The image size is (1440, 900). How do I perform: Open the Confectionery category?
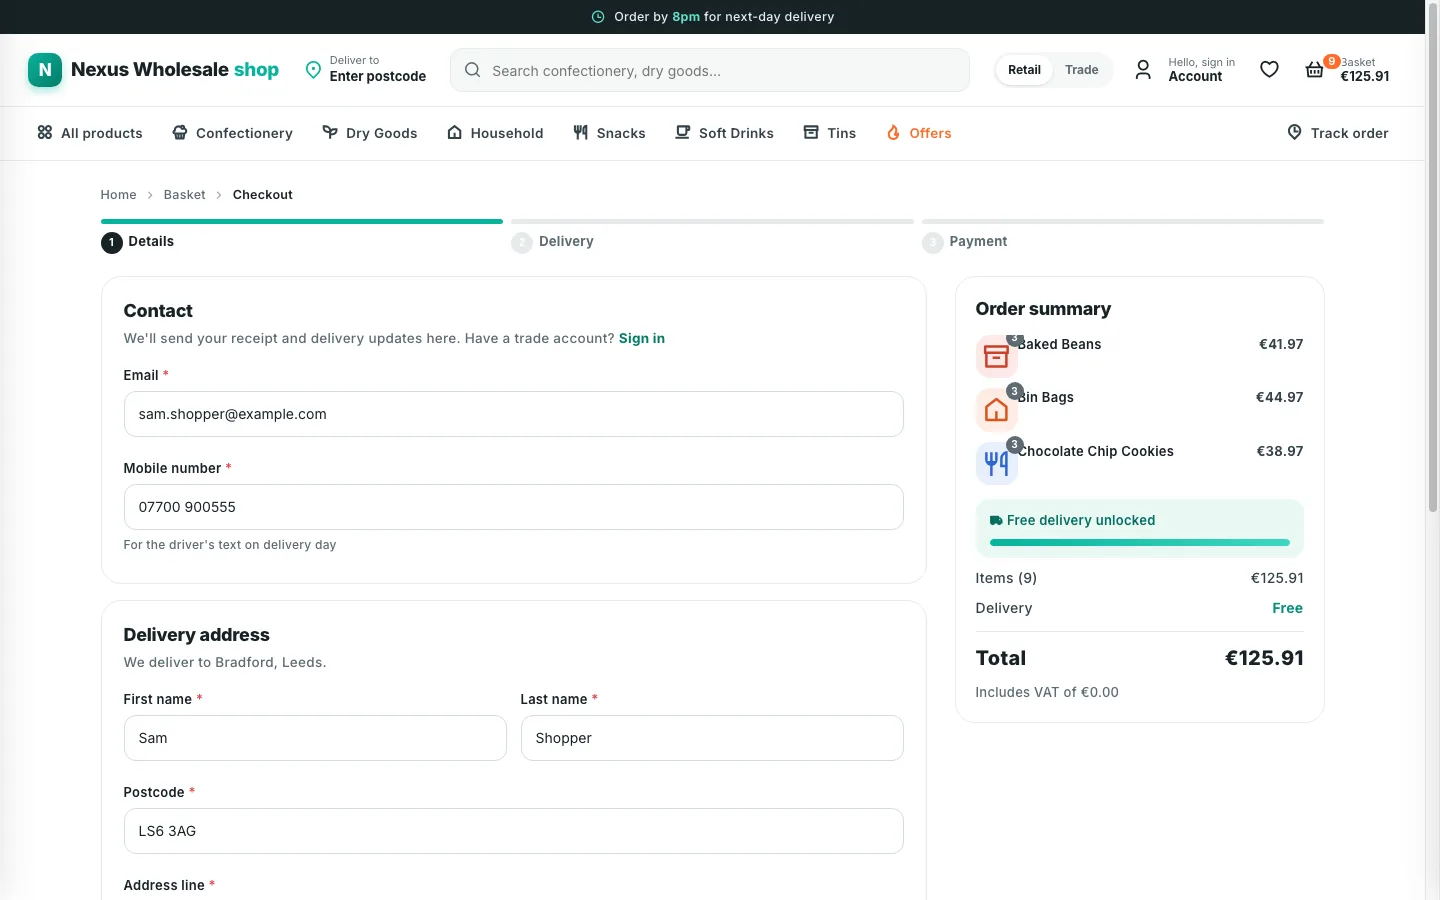coord(233,133)
